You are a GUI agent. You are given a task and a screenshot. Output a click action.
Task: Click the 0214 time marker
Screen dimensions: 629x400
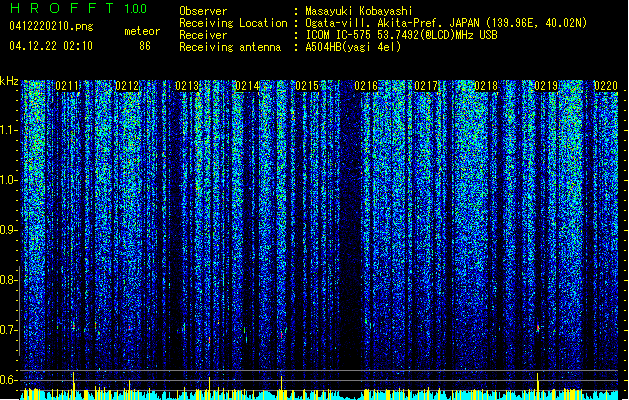click(247, 86)
